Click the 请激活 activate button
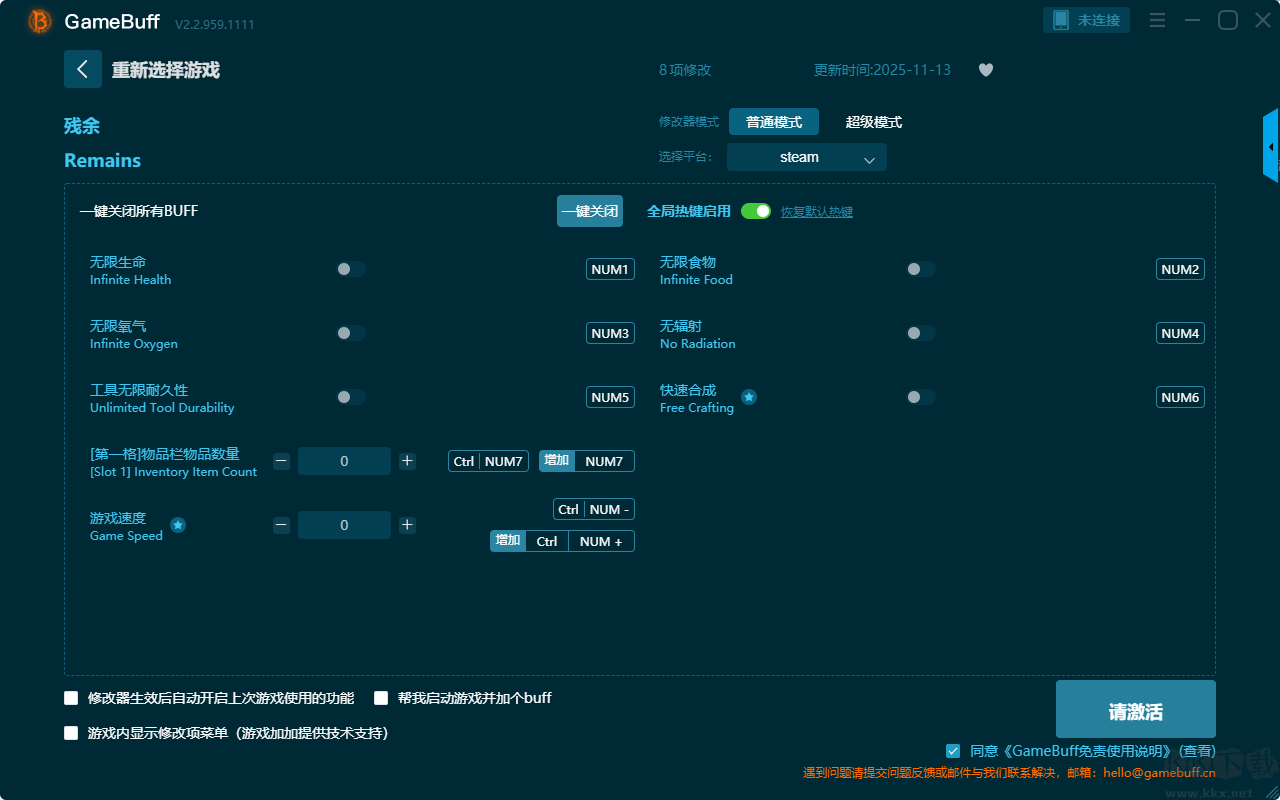This screenshot has width=1280, height=800. 1136,709
